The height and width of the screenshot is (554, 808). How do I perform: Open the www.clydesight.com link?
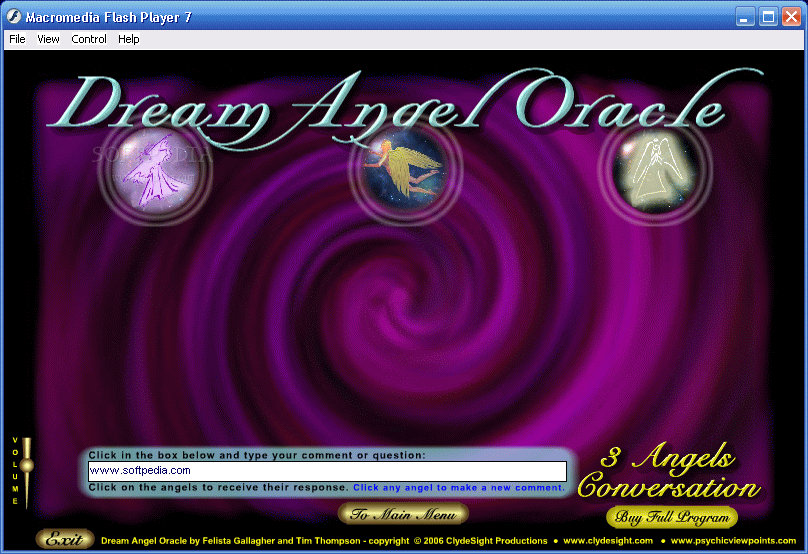point(608,541)
